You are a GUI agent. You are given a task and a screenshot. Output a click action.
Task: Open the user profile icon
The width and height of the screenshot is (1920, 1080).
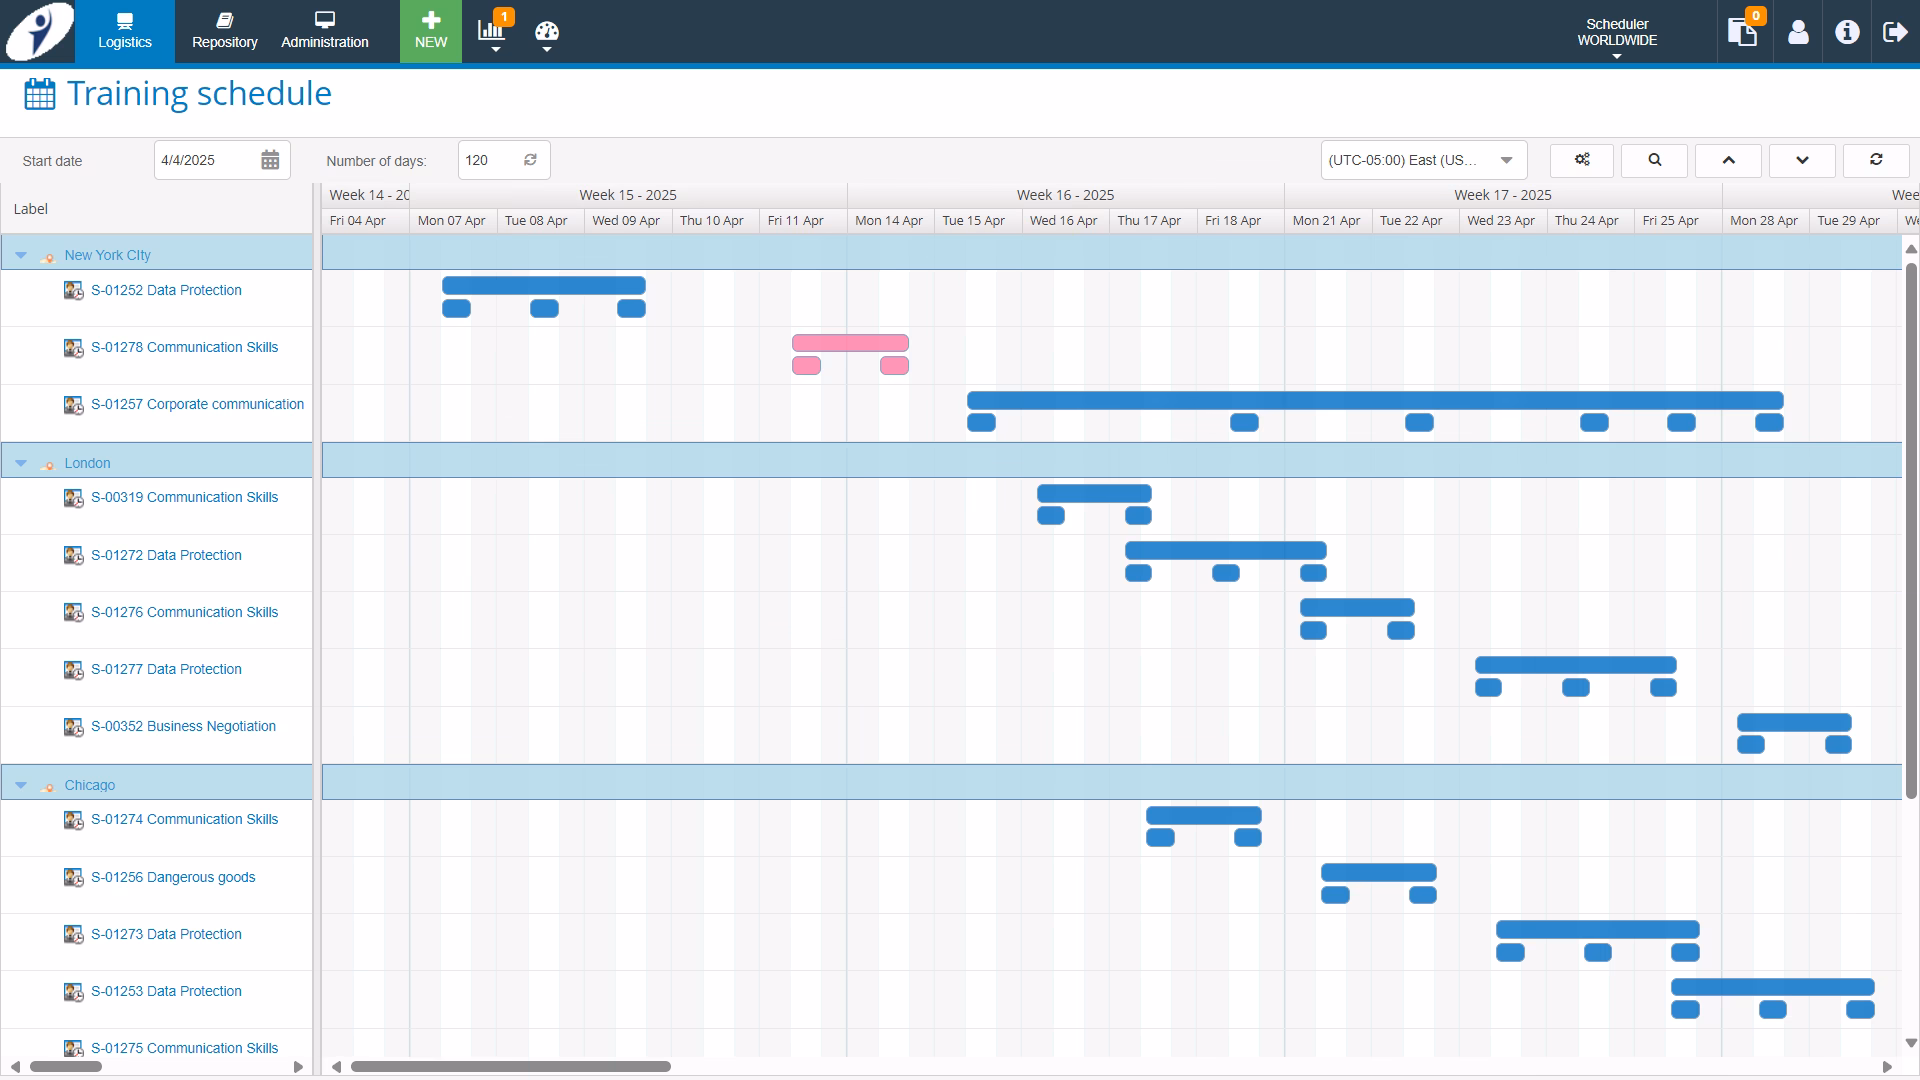pyautogui.click(x=1798, y=32)
